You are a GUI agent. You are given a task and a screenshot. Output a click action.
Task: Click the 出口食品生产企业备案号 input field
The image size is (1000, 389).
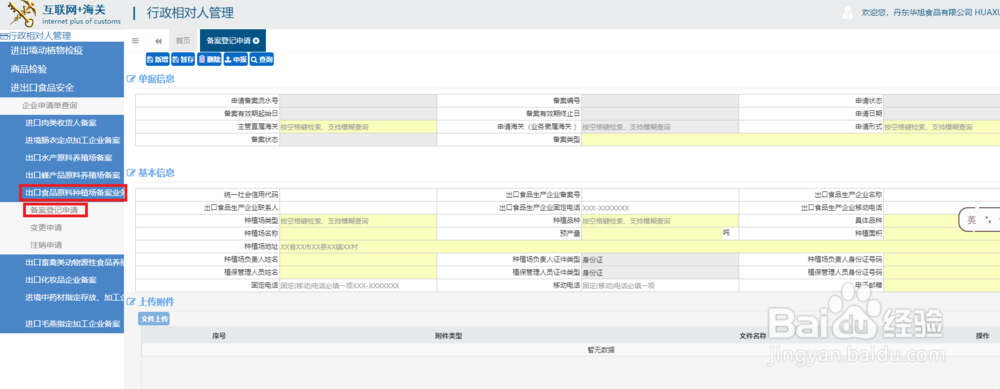coord(660,194)
